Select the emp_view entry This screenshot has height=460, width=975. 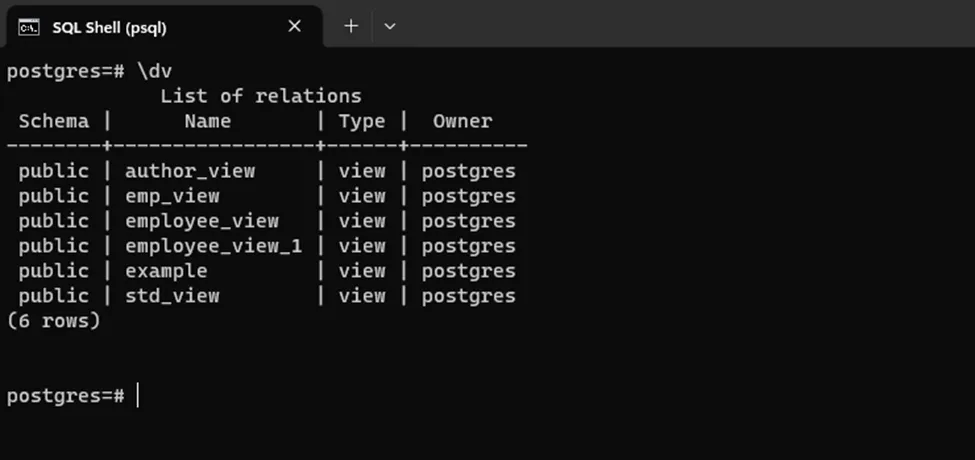point(172,196)
